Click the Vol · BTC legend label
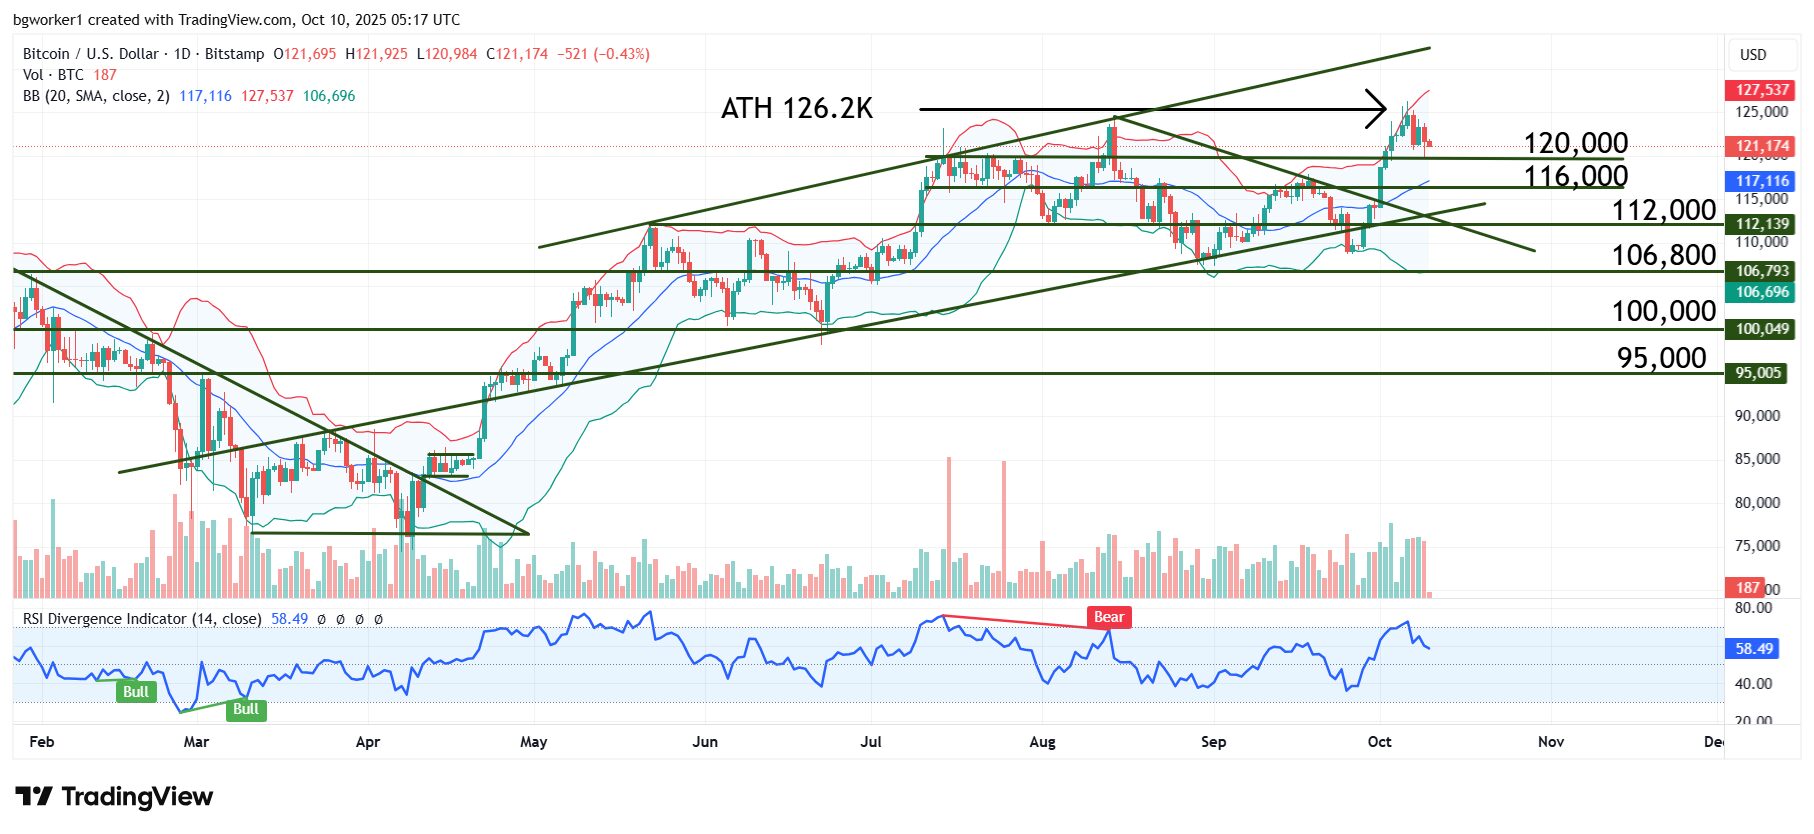 pos(53,75)
